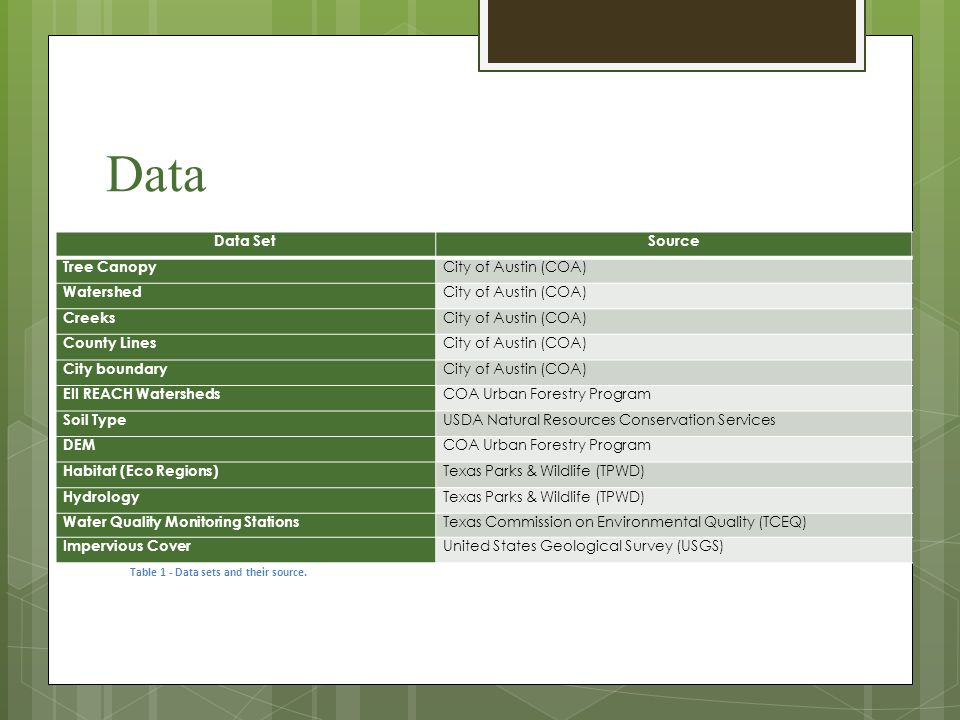960x720 pixels.
Task: Click the source for Habitat (Eco Regions)
Action: point(673,474)
